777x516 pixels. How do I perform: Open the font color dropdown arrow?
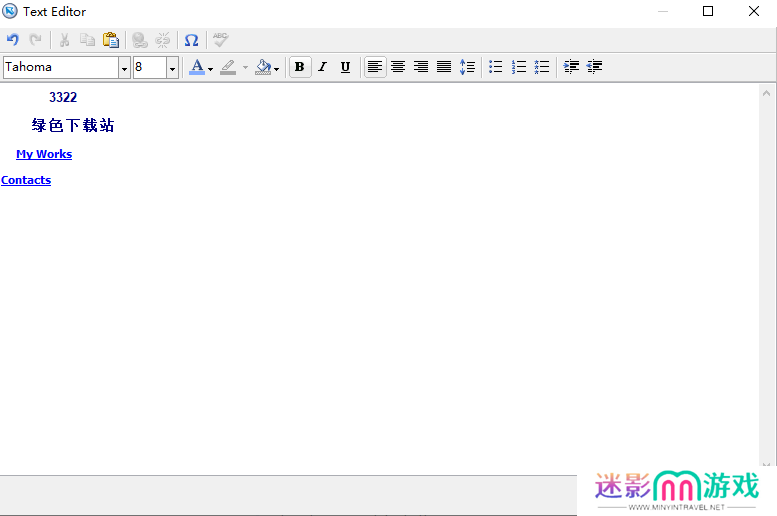(x=211, y=68)
